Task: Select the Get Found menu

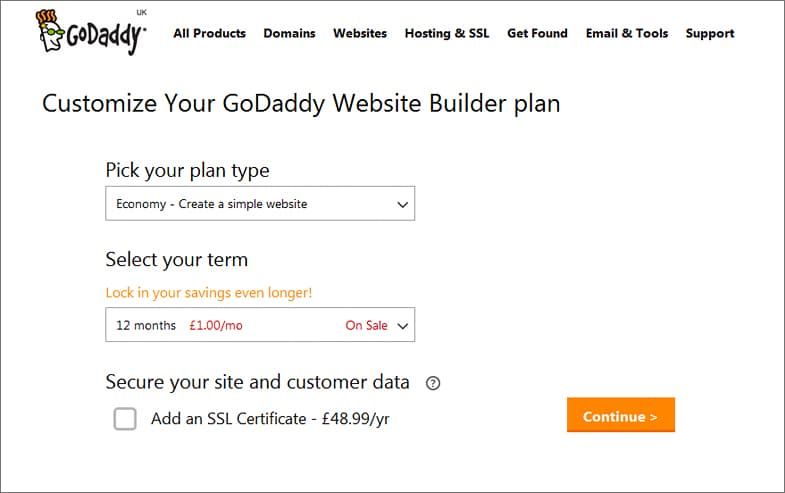Action: click(537, 34)
